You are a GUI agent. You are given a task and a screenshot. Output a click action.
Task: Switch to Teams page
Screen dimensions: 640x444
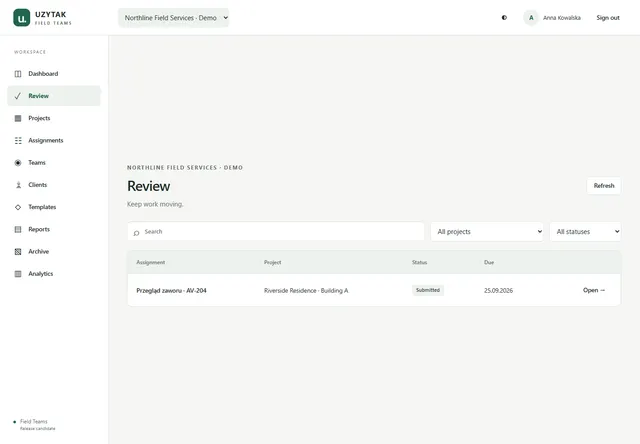click(54, 163)
